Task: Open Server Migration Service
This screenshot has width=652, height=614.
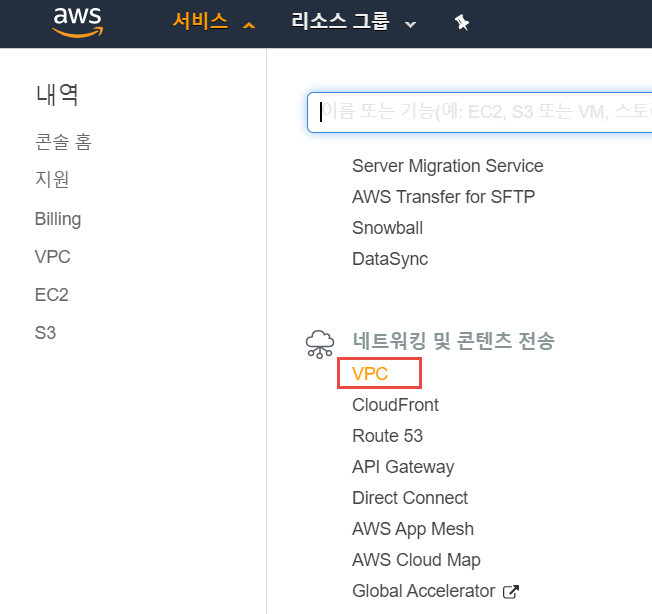Action: (447, 166)
